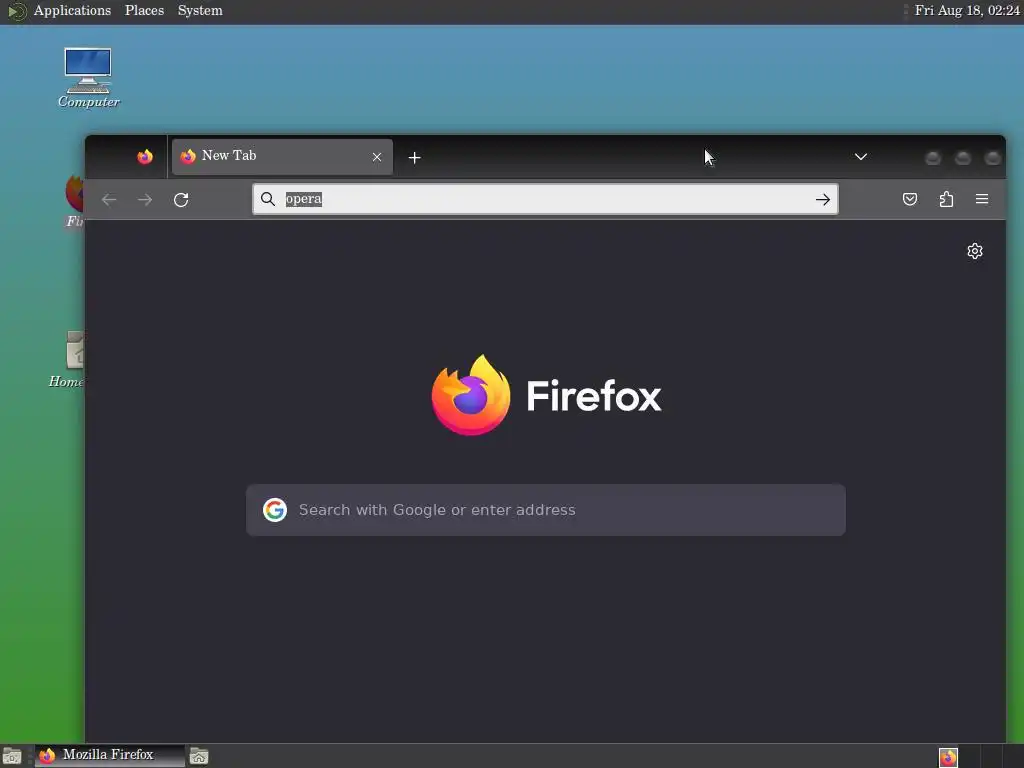Click the Search with Google box

[545, 510]
